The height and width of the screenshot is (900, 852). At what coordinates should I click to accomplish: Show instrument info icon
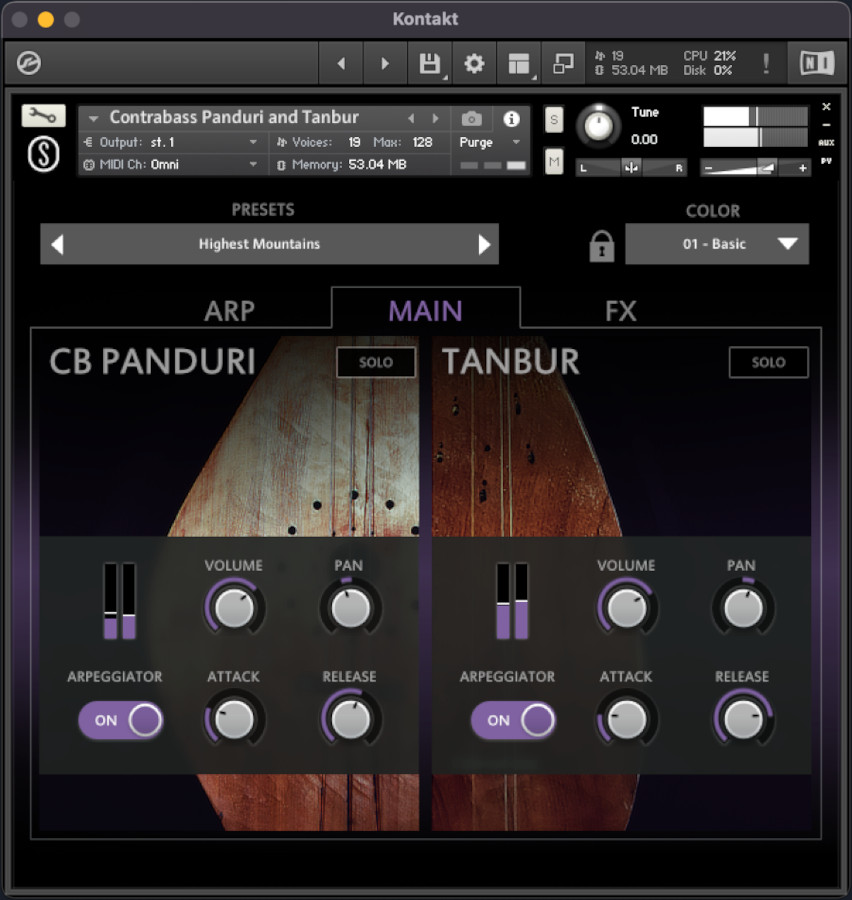click(512, 119)
